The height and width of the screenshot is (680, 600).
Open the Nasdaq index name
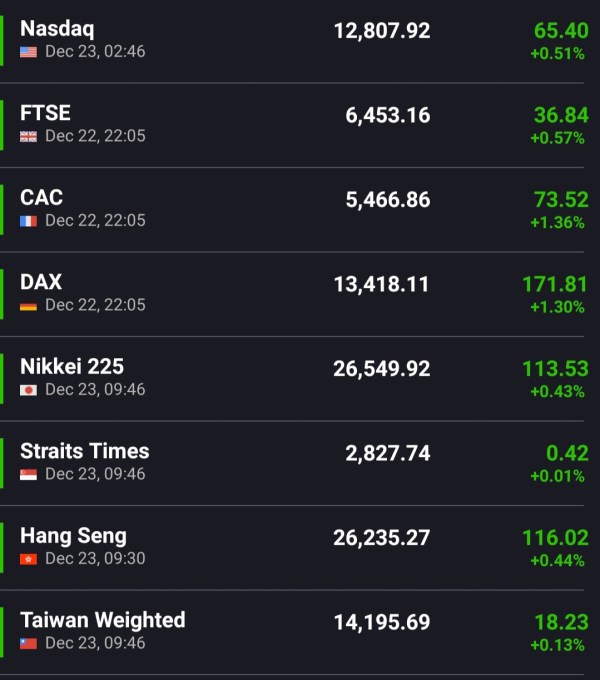(57, 29)
